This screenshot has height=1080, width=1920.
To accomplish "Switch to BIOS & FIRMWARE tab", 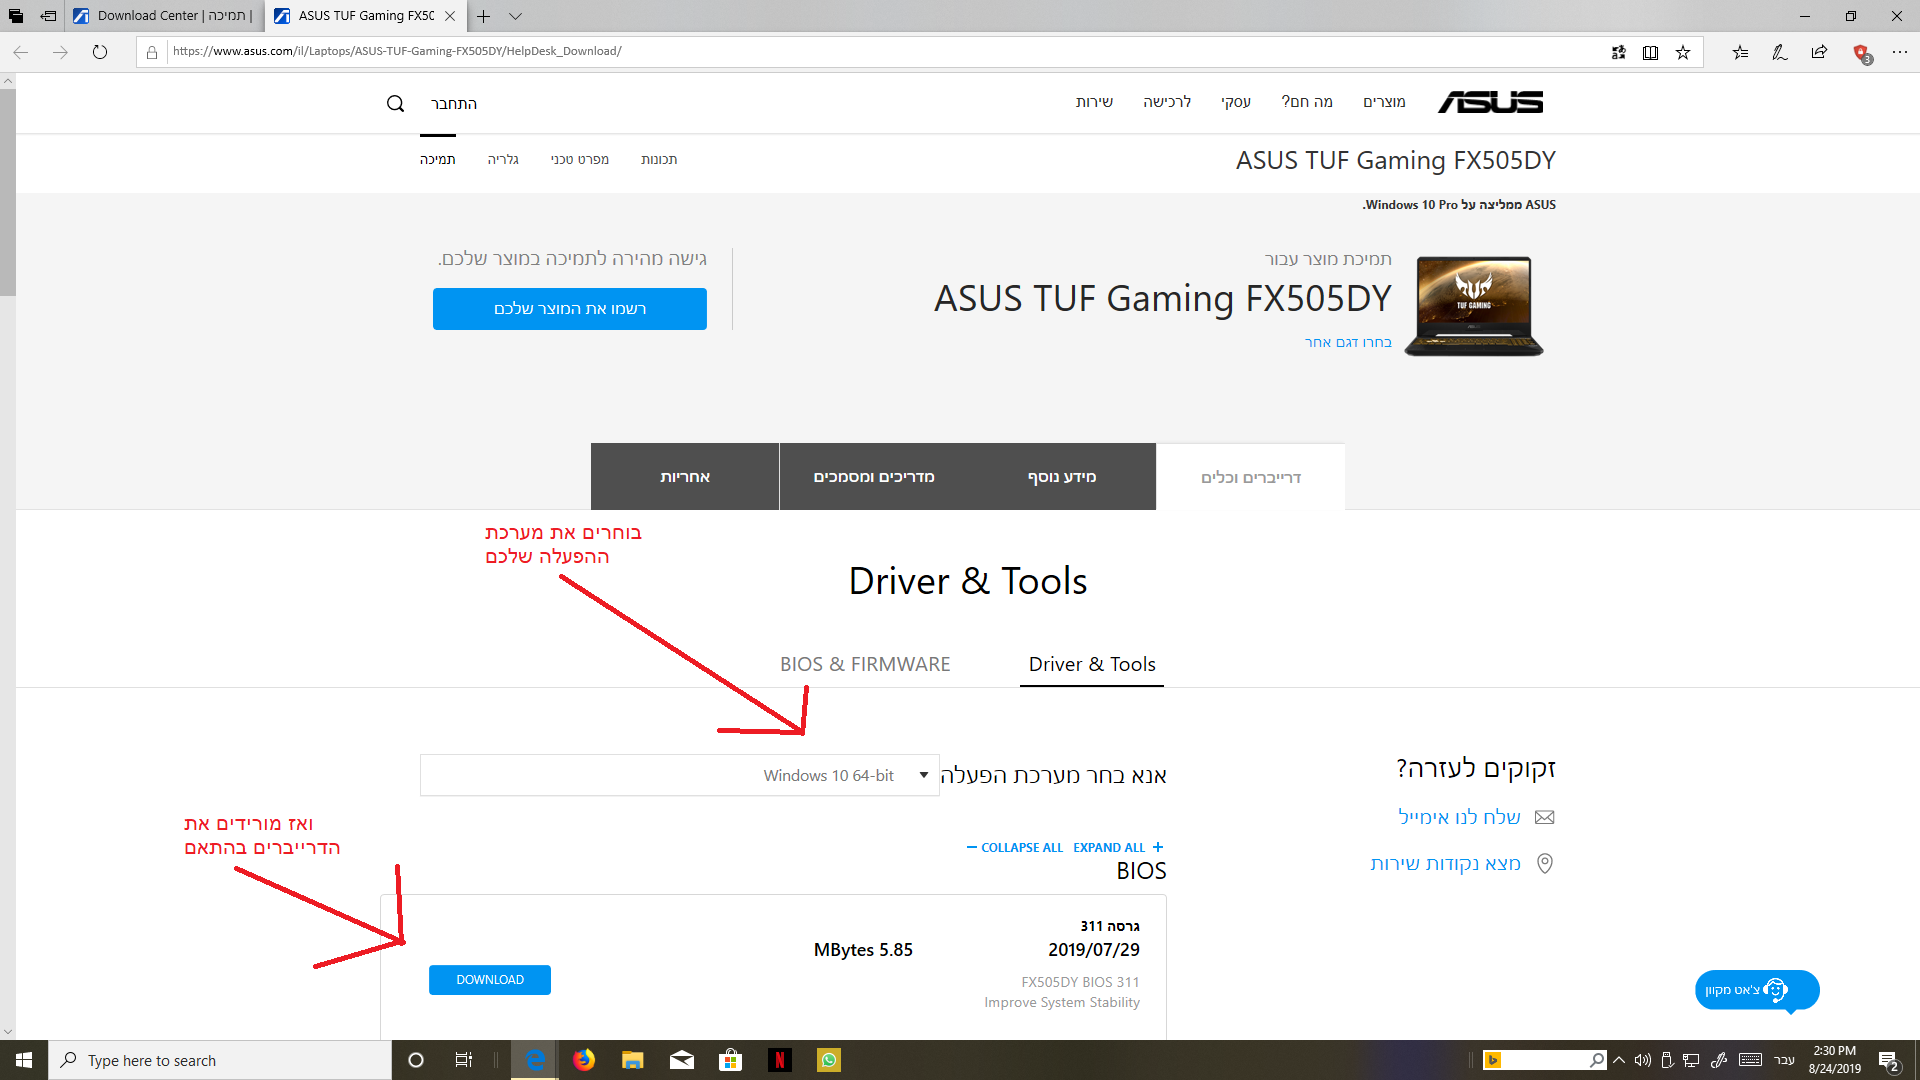I will [x=865, y=664].
